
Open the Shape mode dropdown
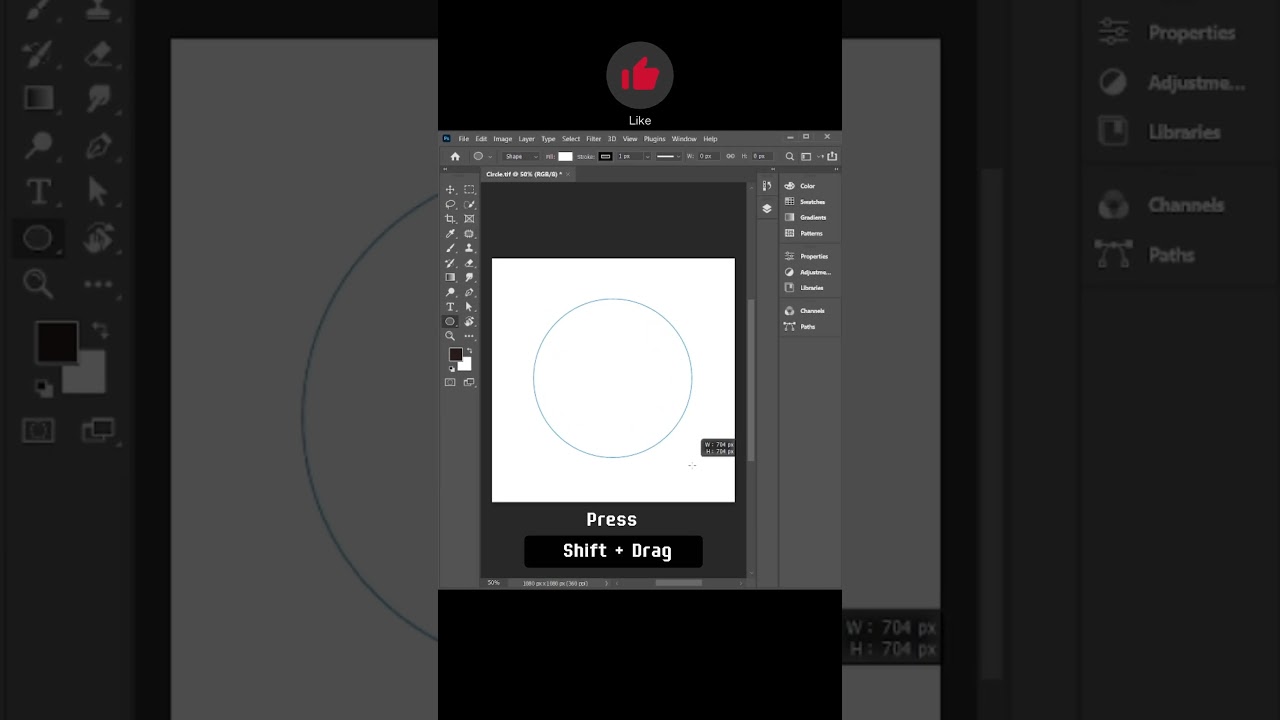point(521,156)
